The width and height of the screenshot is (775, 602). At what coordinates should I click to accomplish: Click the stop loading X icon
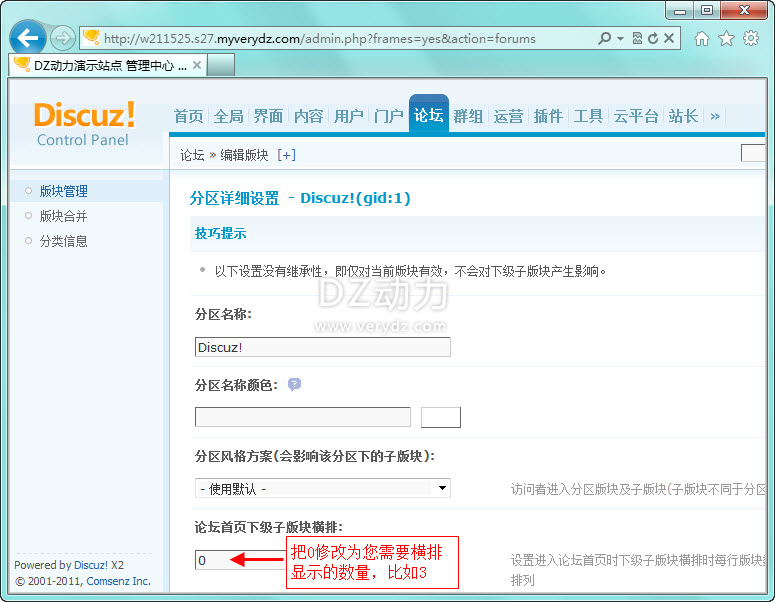coord(670,38)
